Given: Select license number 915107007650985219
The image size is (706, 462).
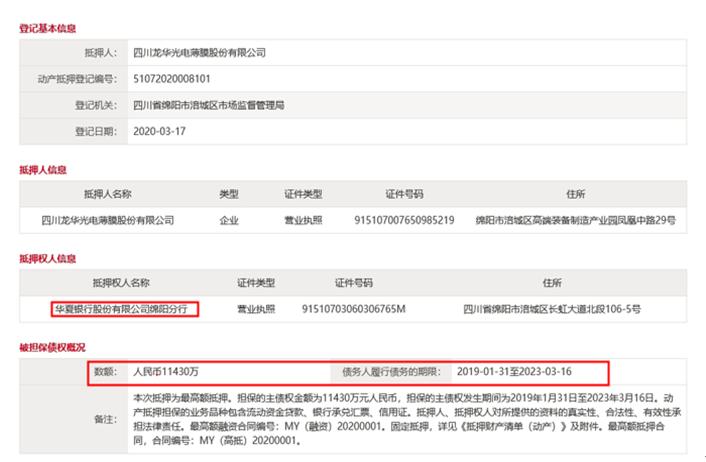Looking at the screenshot, I should pos(404,220).
